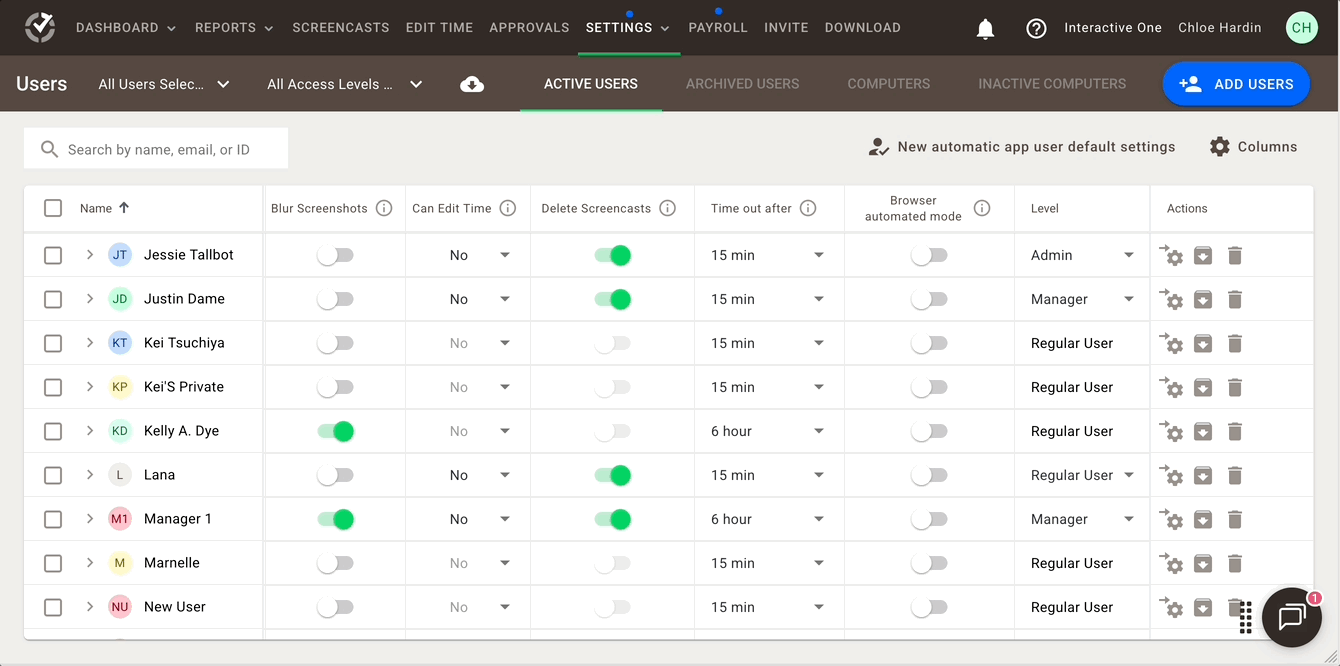Click the Add Users button
This screenshot has height=666, width=1340.
(x=1236, y=84)
